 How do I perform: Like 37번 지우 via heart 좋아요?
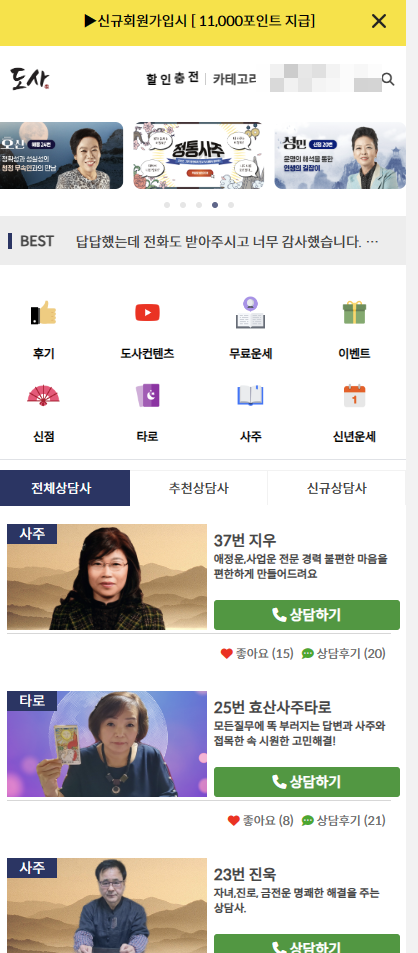click(x=257, y=653)
